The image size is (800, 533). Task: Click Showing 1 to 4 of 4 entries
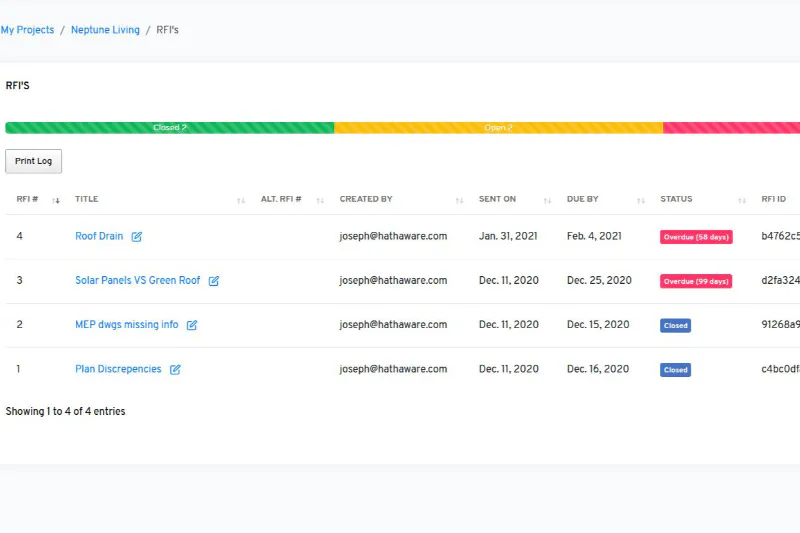coord(65,412)
